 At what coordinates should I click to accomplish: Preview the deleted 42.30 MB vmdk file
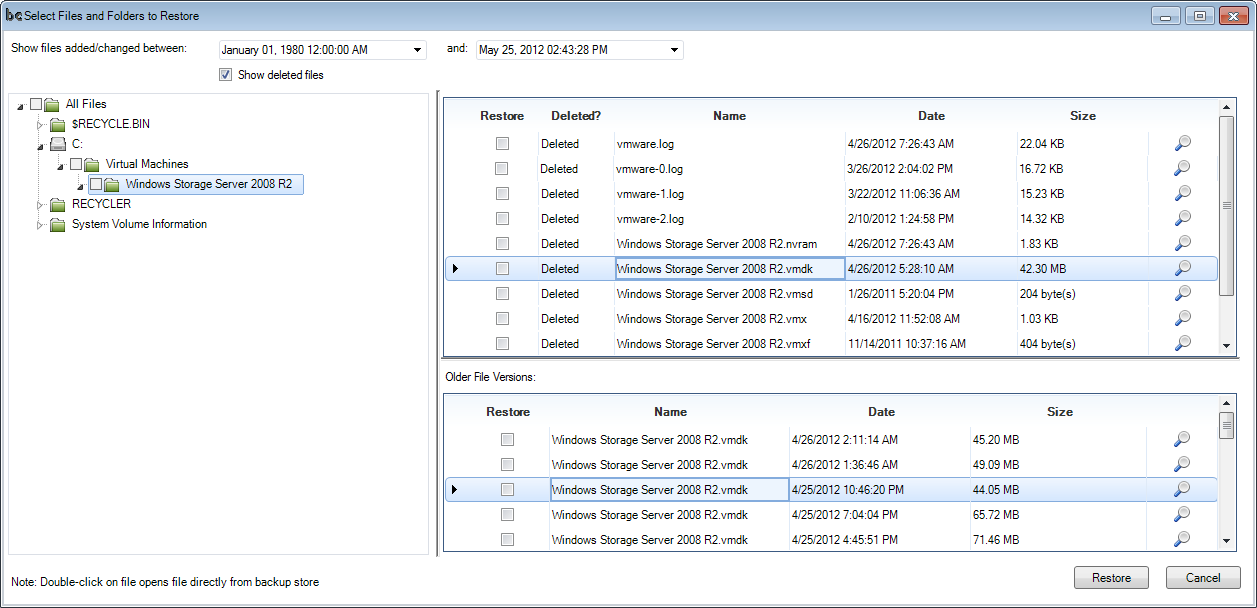tap(1182, 268)
